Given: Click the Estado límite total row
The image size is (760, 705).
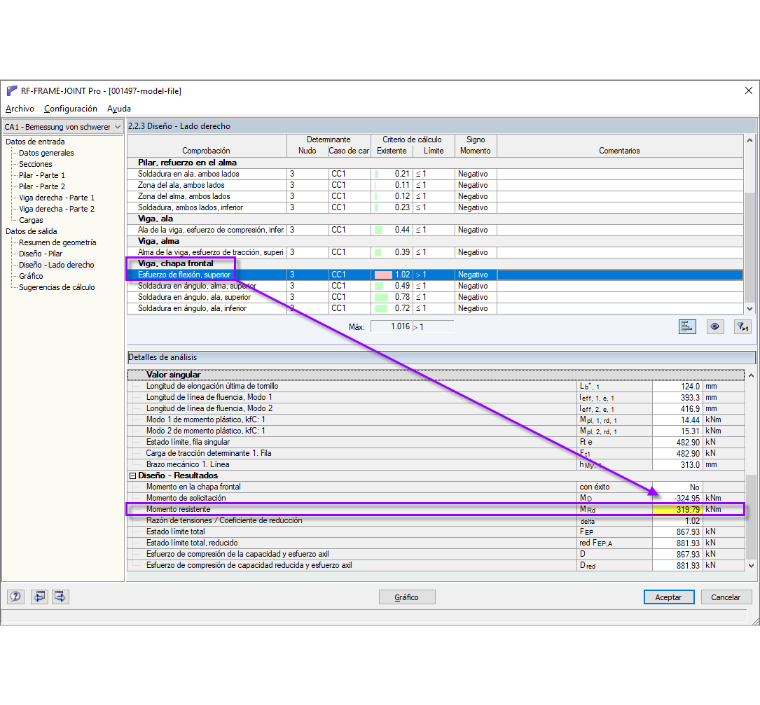Looking at the screenshot, I should click(436, 532).
